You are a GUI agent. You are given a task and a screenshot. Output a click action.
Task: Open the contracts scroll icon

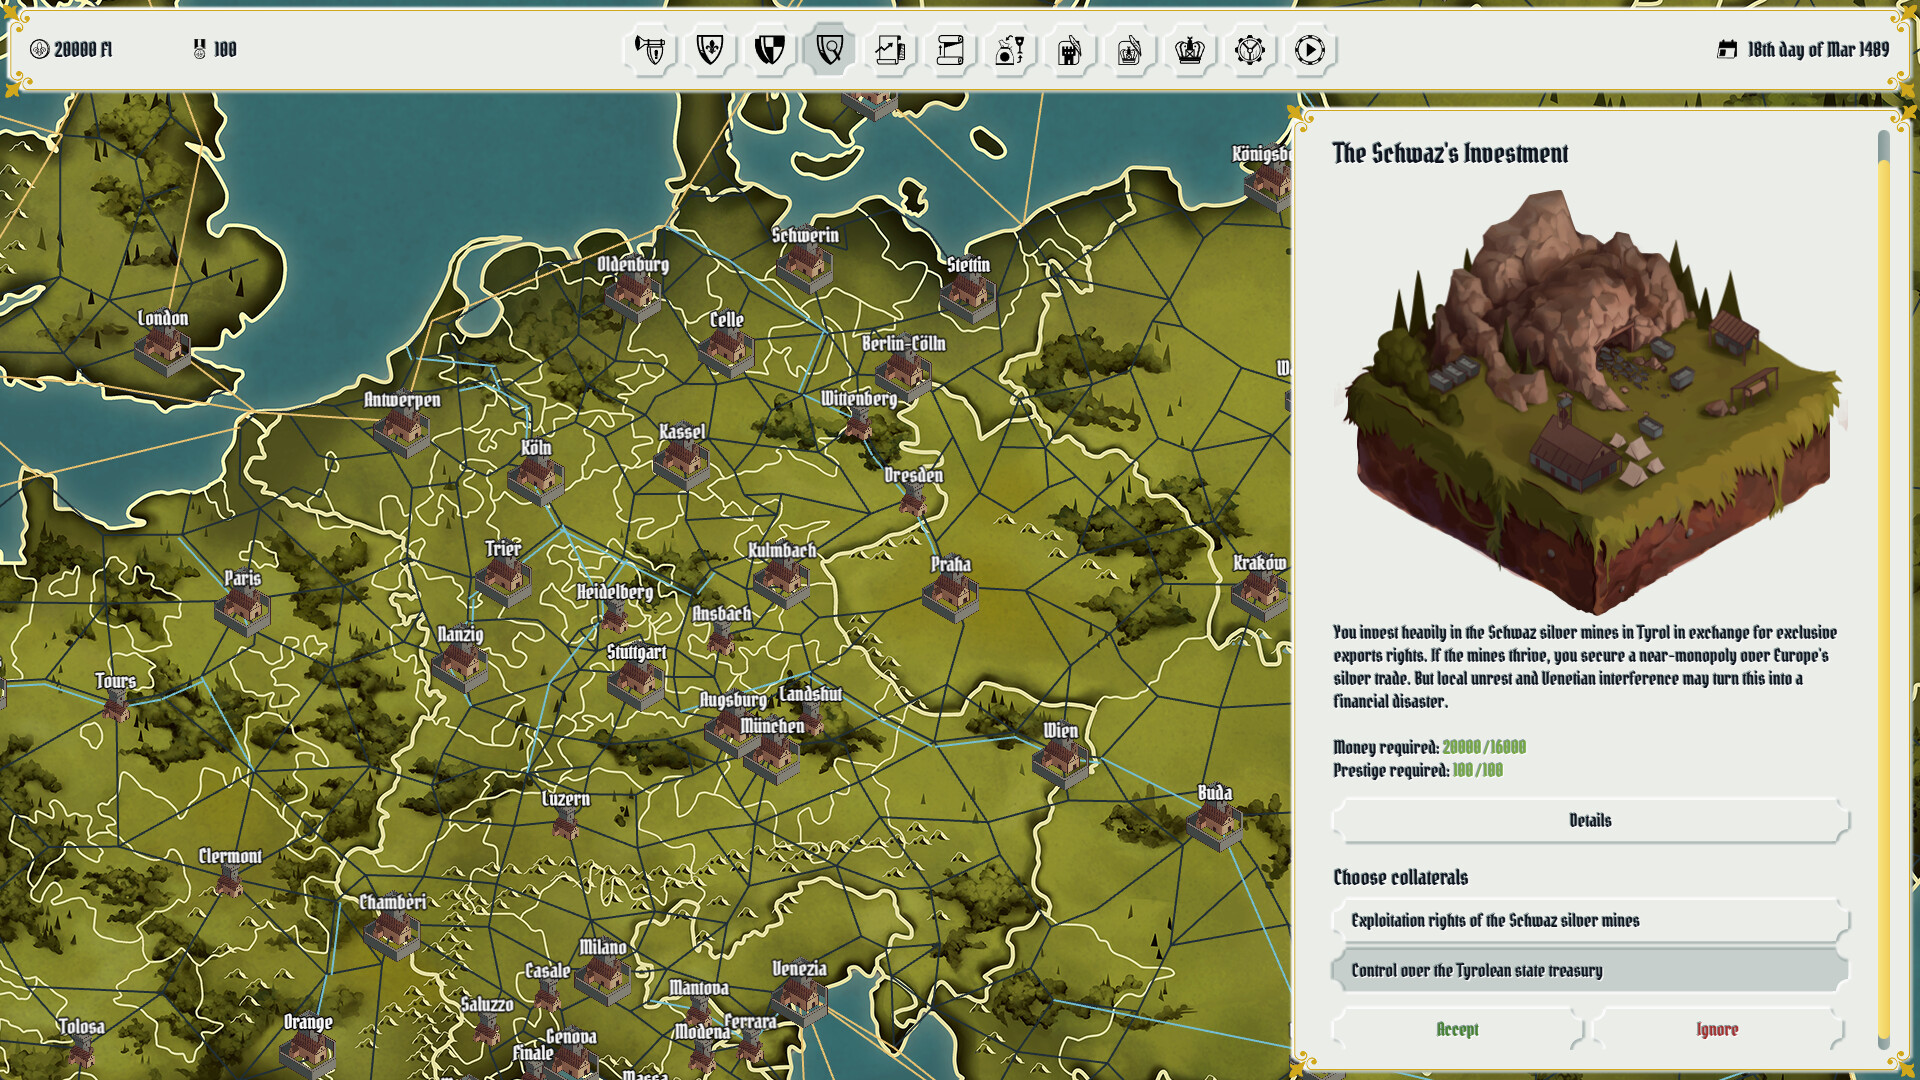point(949,50)
